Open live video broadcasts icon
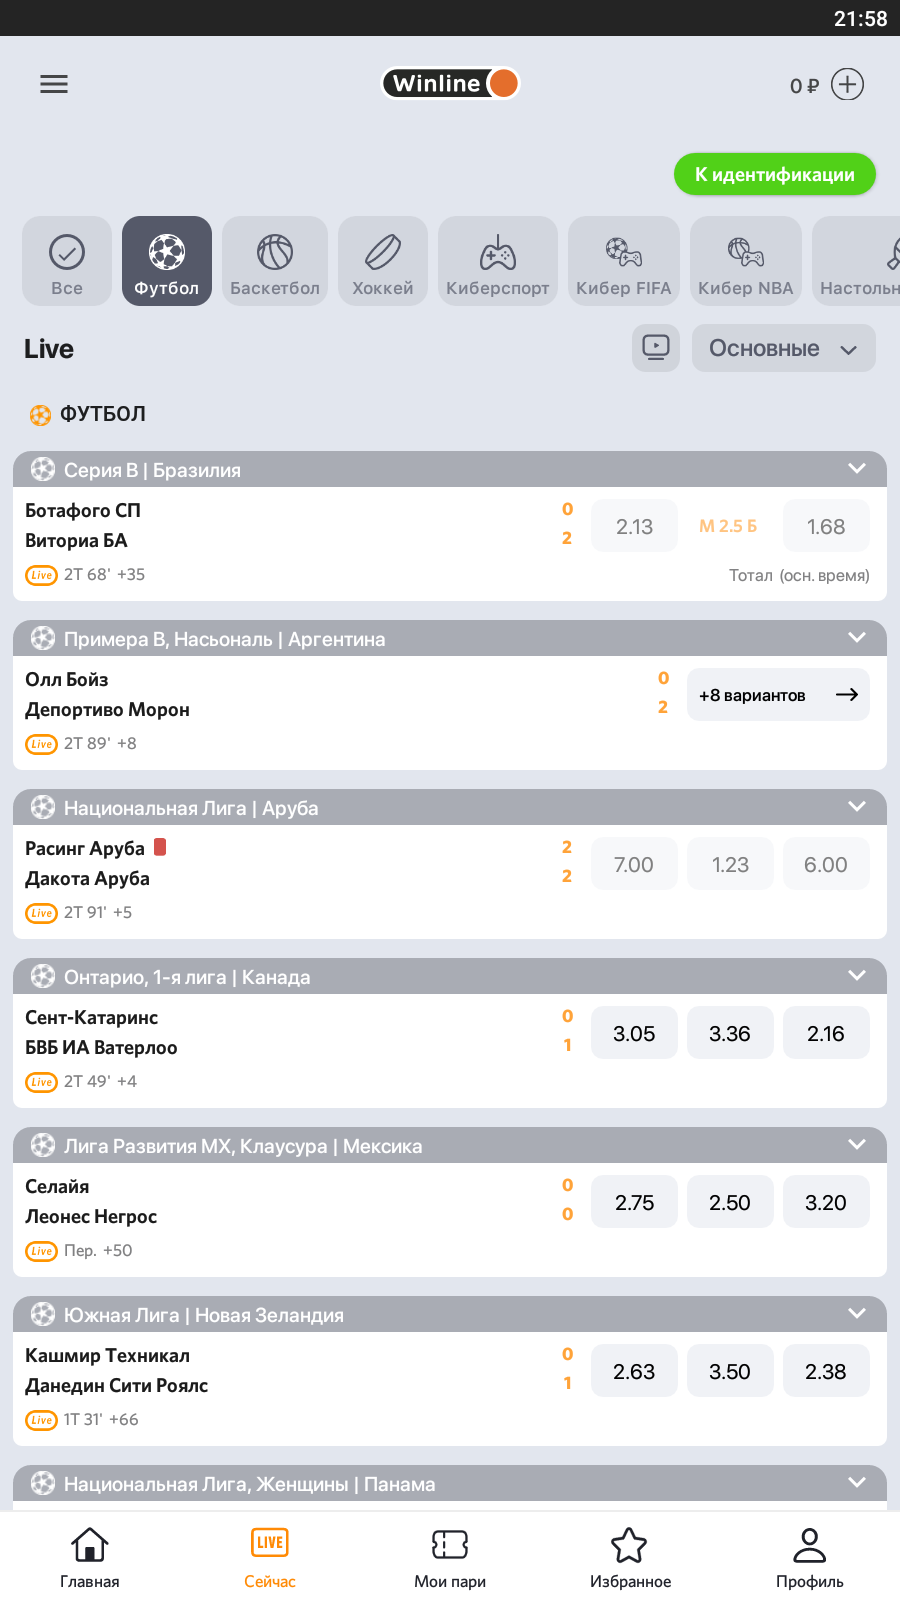This screenshot has width=900, height=1600. 656,348
